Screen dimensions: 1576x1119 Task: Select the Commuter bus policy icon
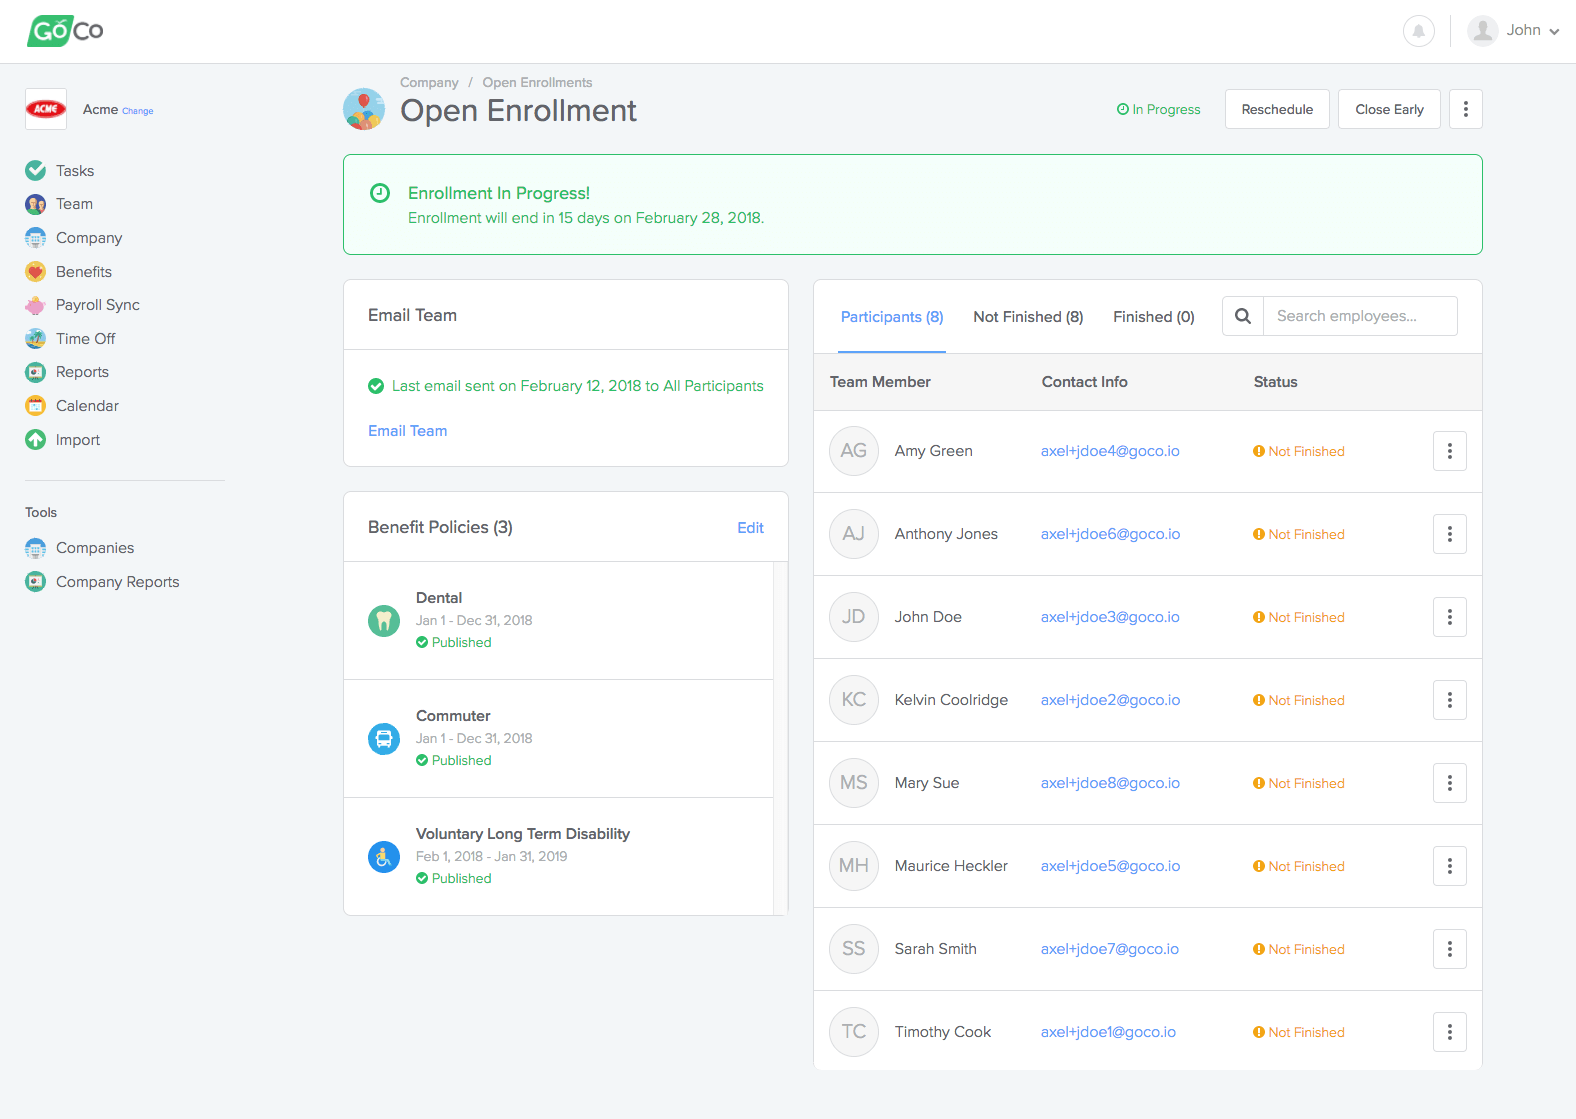click(x=384, y=739)
